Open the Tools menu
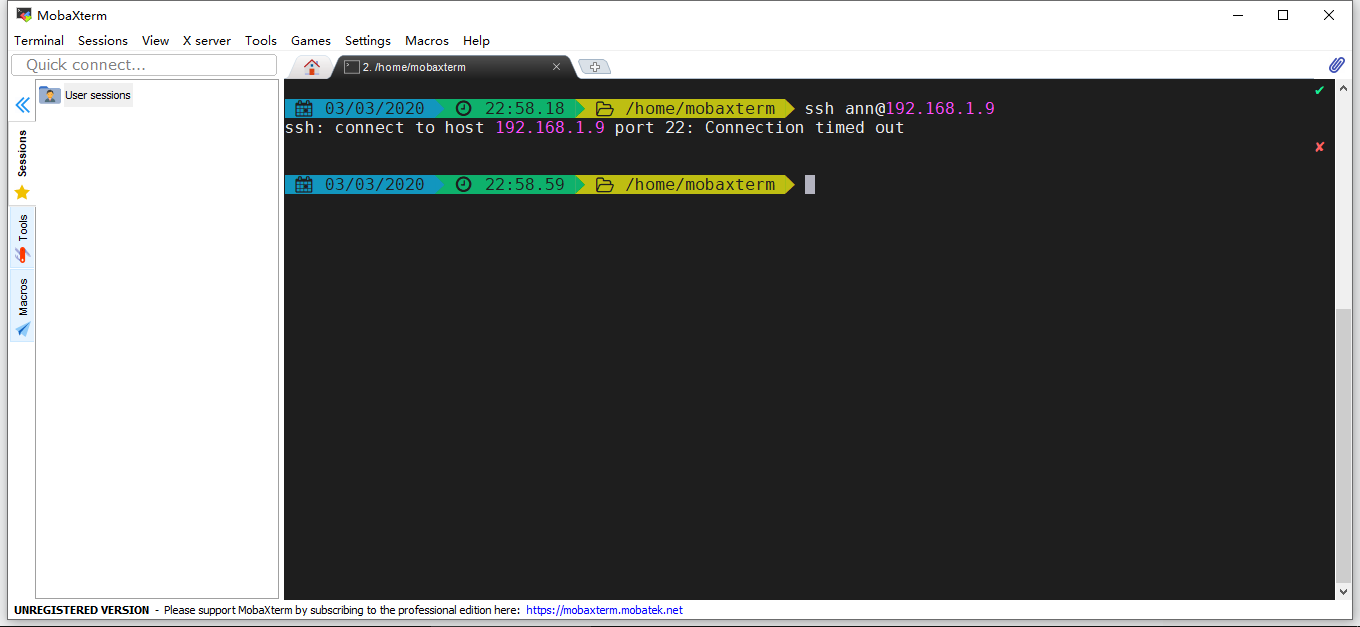1360x627 pixels. (261, 41)
